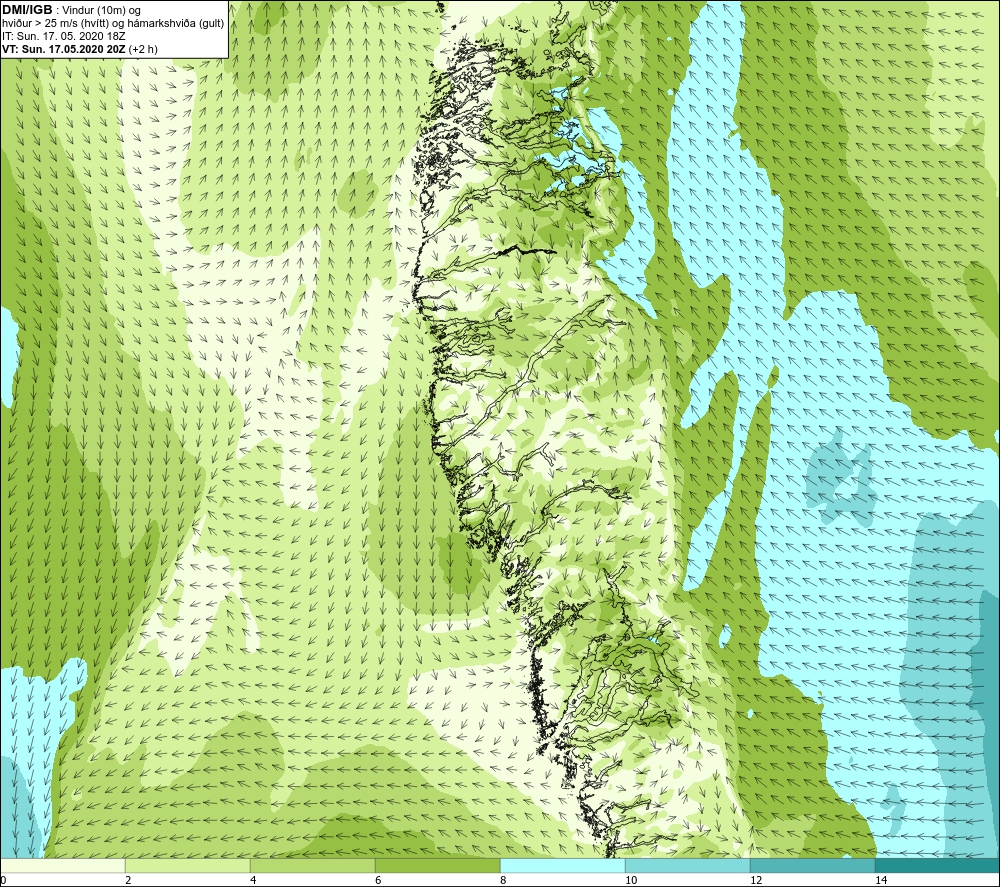Viewport: 1000px width, 887px height.
Task: Select the 2–4 m/s light green swatch
Action: tap(188, 865)
